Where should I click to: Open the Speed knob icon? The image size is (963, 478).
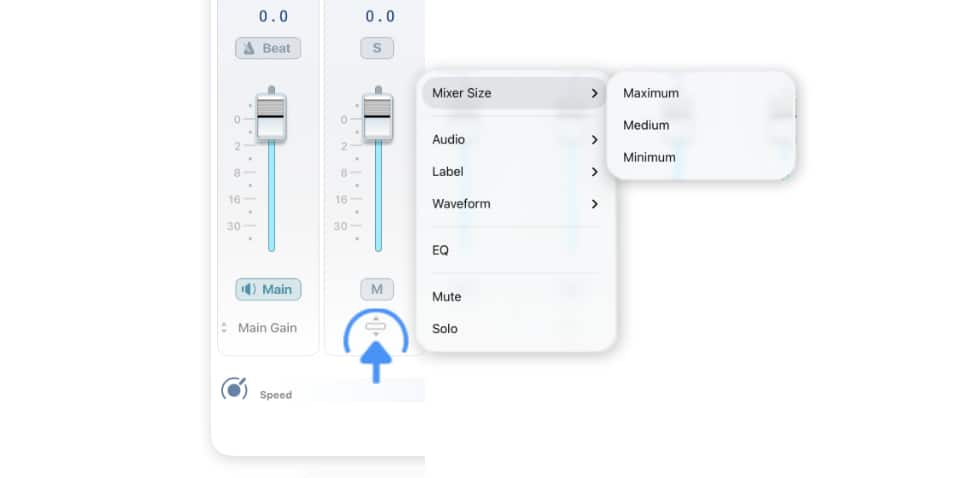234,388
